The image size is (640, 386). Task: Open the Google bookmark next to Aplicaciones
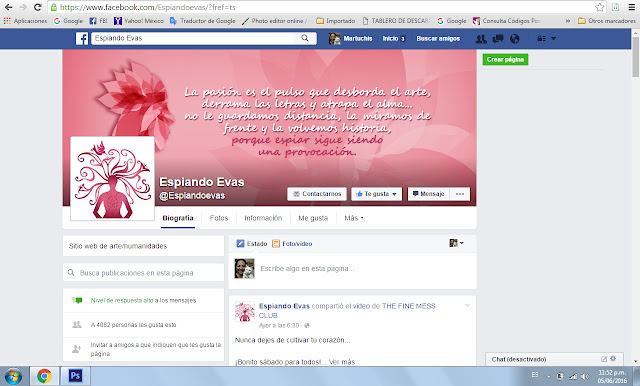[68, 21]
